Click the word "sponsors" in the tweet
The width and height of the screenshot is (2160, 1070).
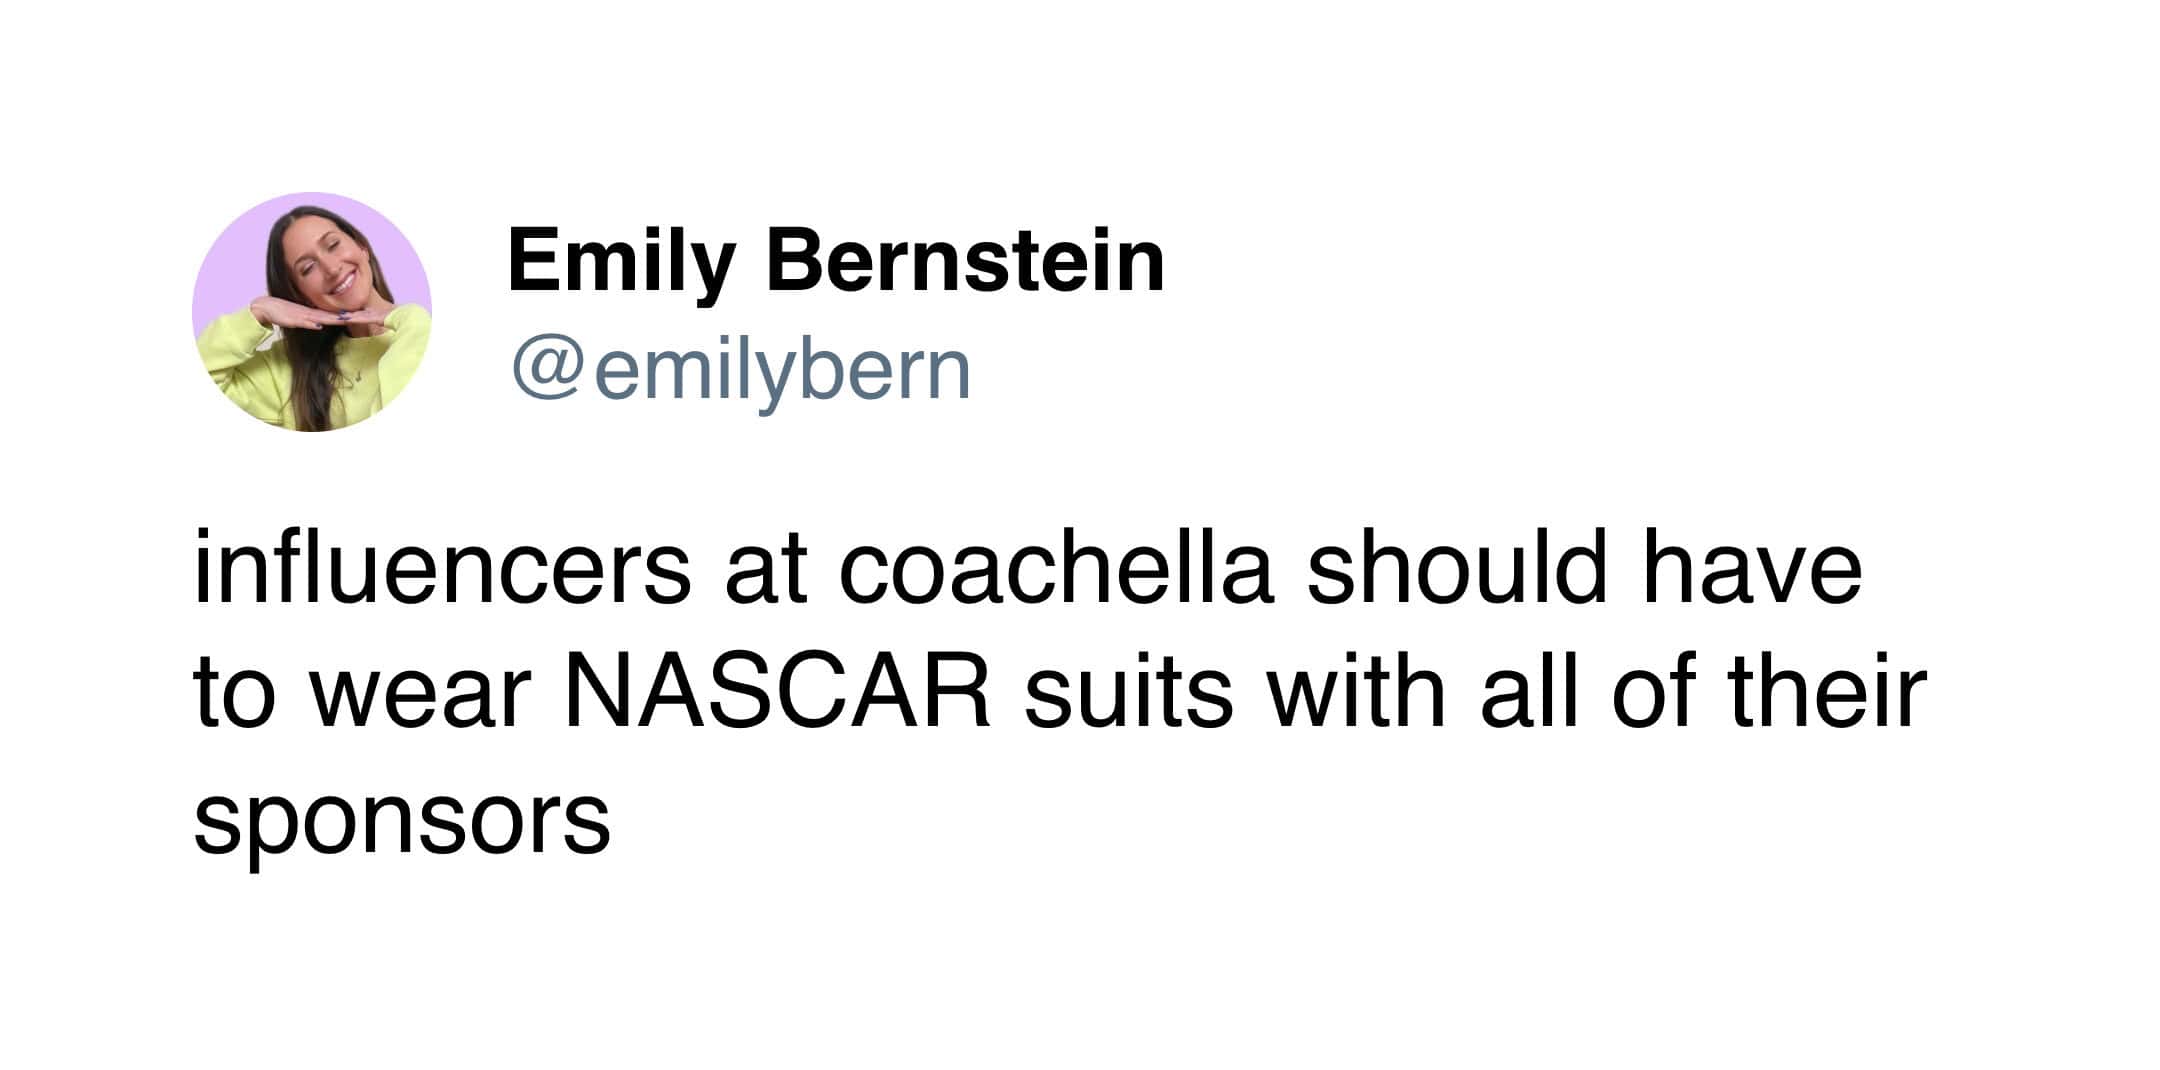click(401, 820)
